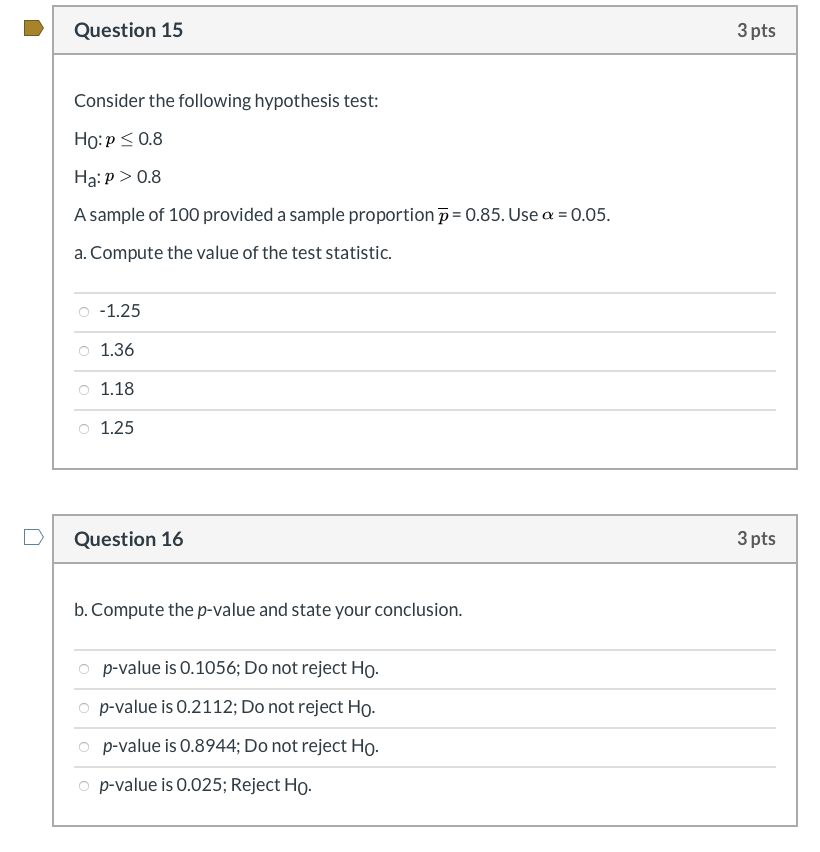Click the 1.36 answer row text

click(x=115, y=350)
